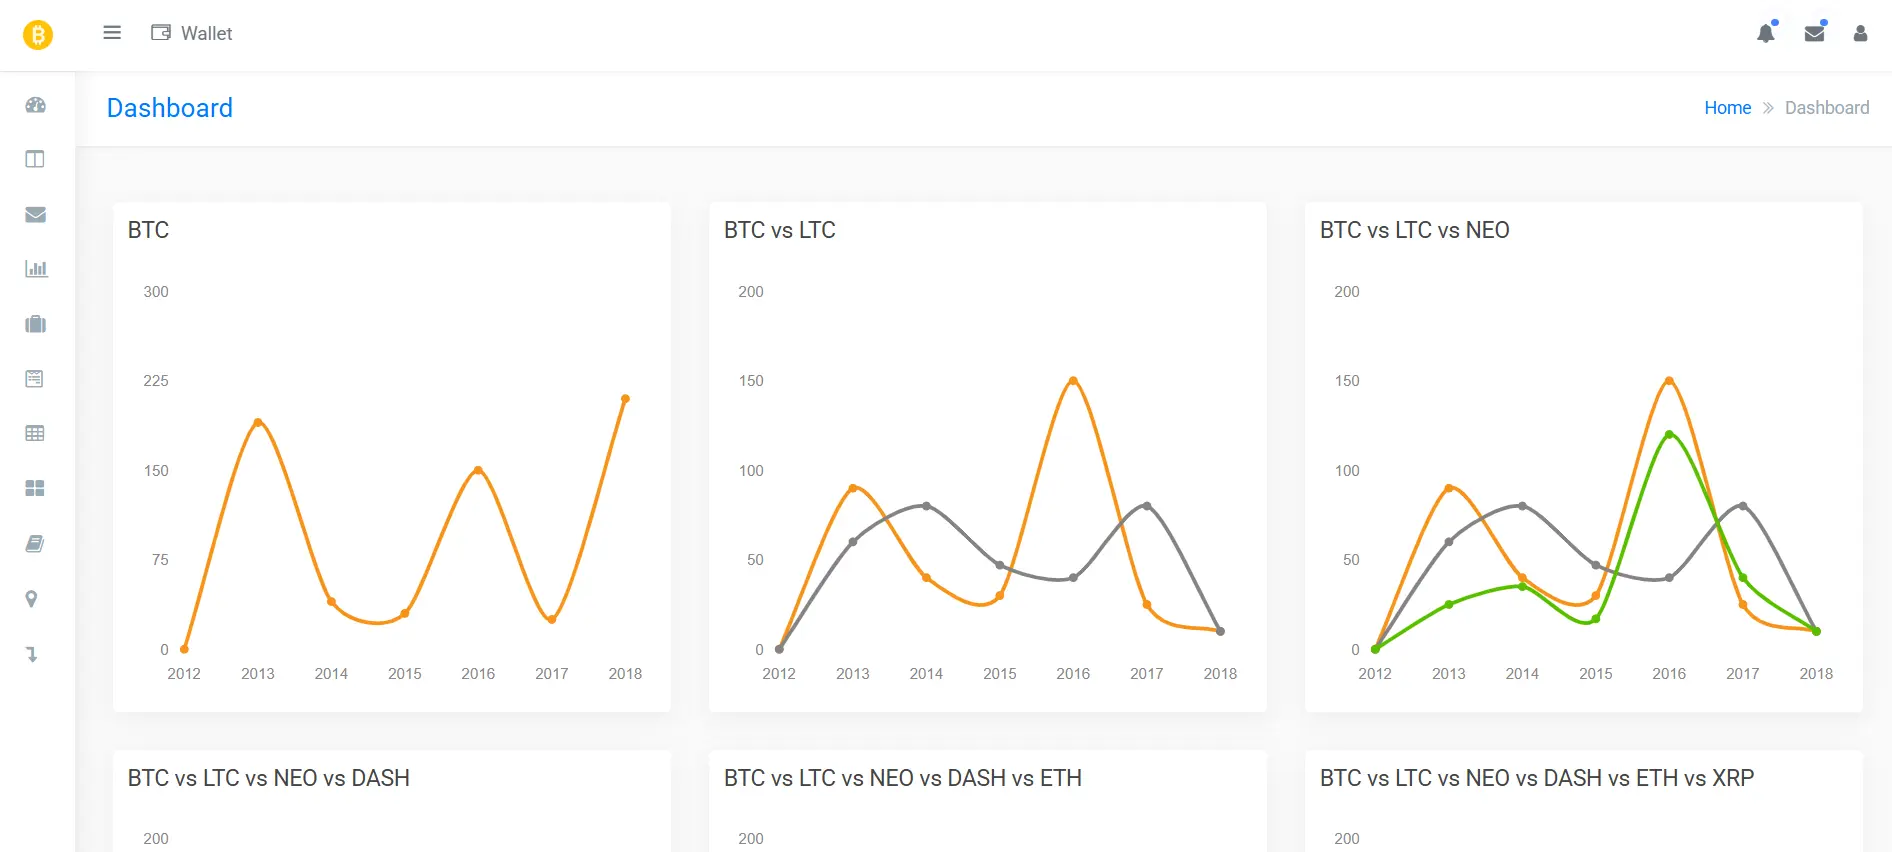Open the widgets blocks icon in sidebar
The image size is (1892, 852).
pos(34,488)
